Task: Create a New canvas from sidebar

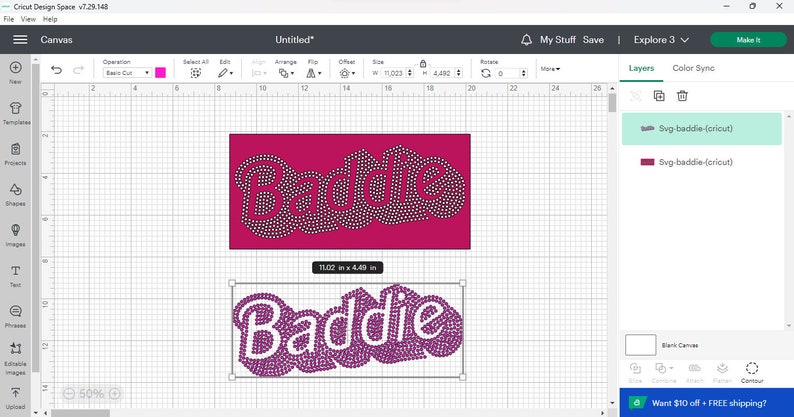Action: tap(15, 72)
